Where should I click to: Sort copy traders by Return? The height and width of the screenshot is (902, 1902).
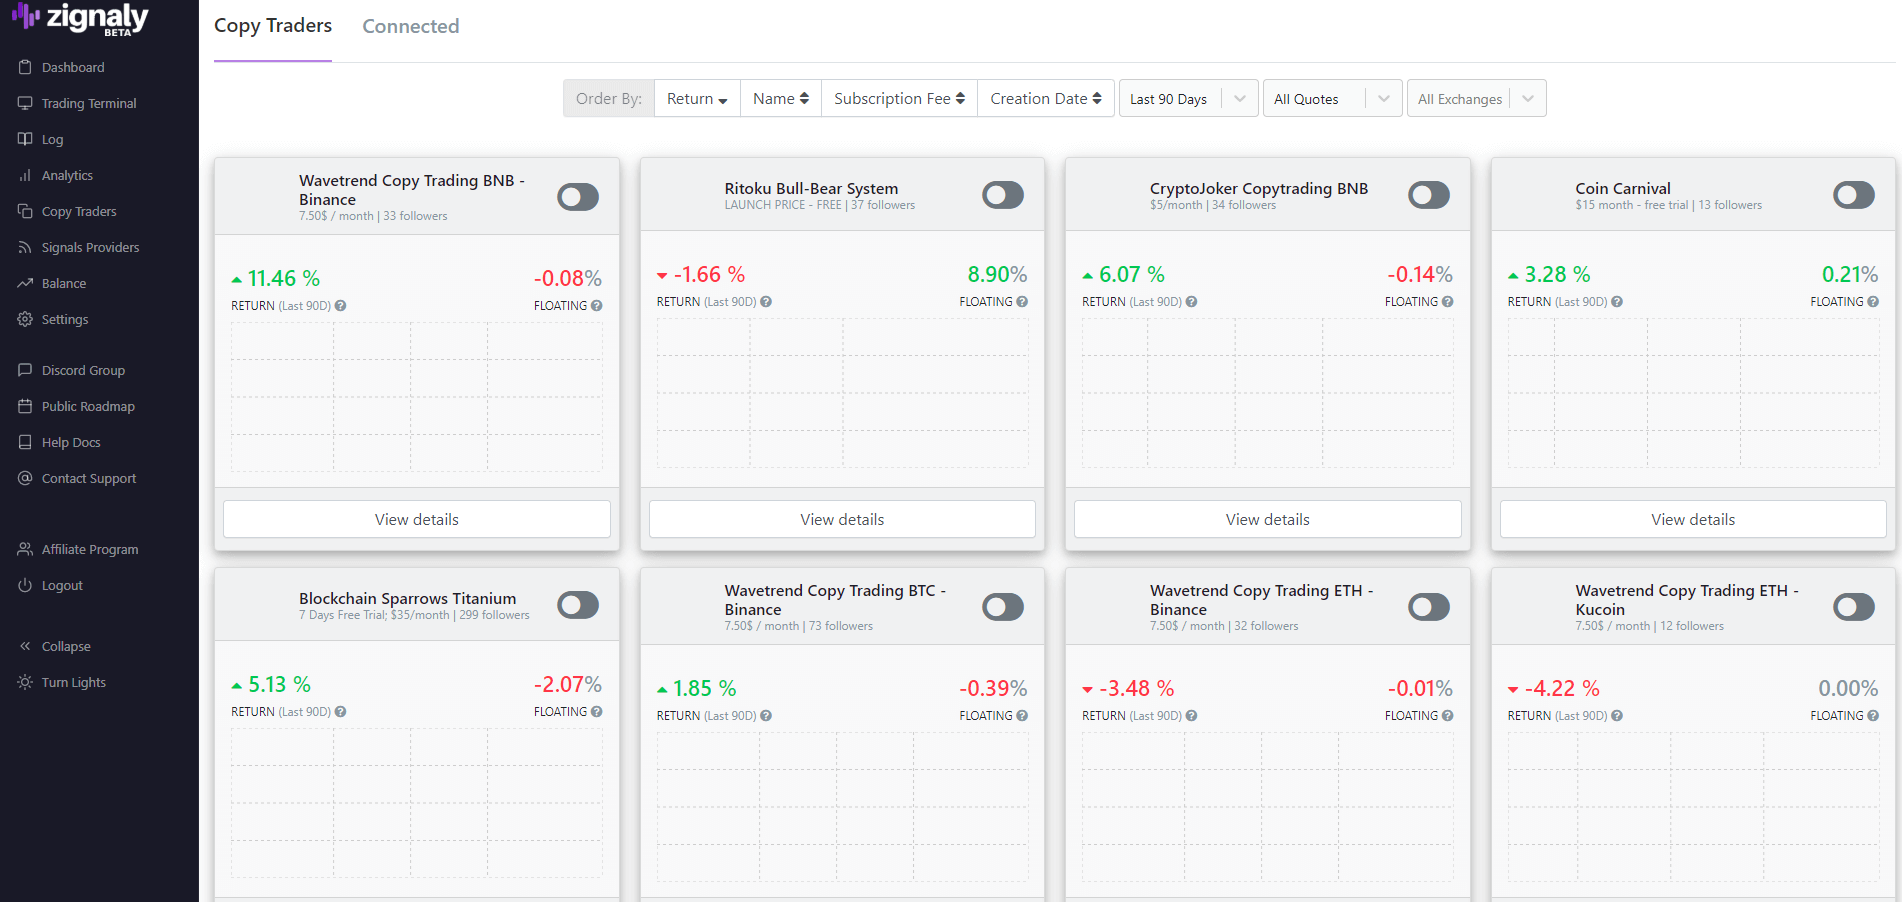(697, 99)
